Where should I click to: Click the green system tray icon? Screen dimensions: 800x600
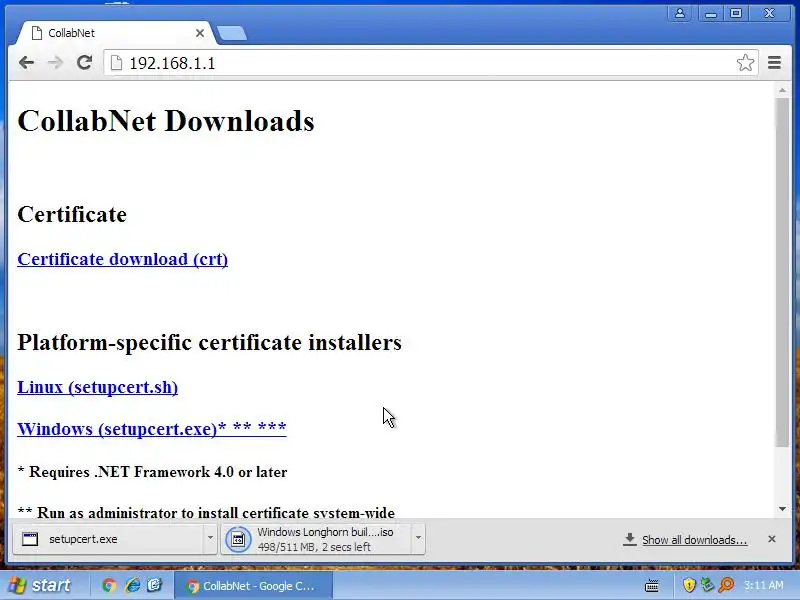point(707,585)
